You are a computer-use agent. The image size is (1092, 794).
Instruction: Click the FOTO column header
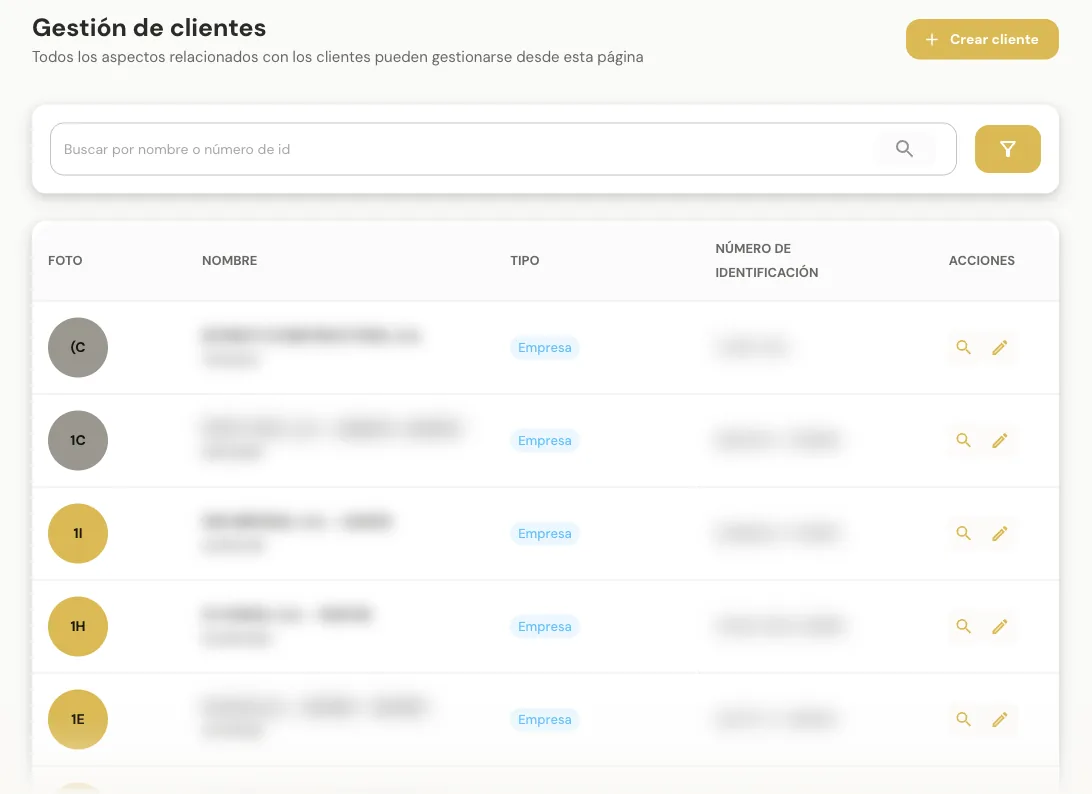65,260
